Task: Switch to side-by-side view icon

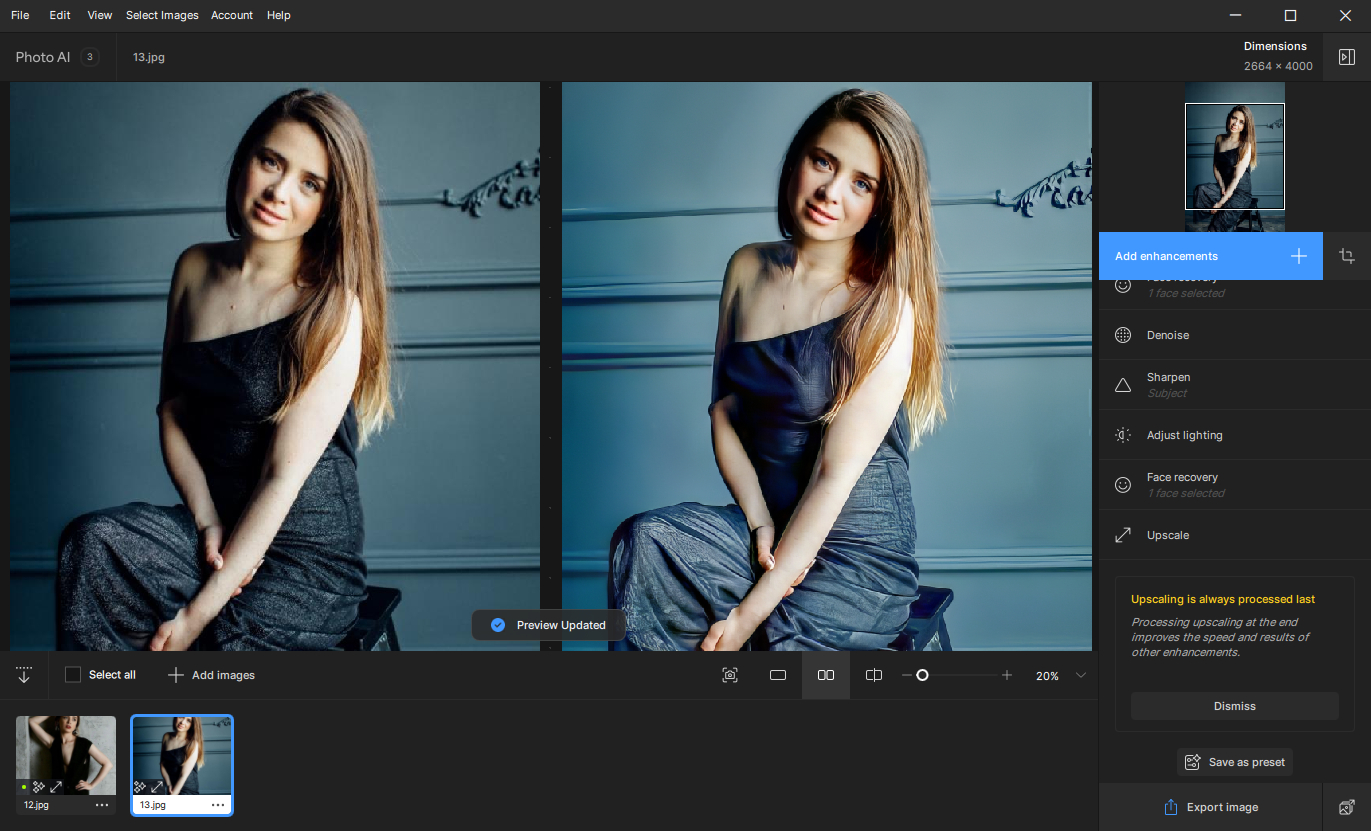Action: point(826,675)
